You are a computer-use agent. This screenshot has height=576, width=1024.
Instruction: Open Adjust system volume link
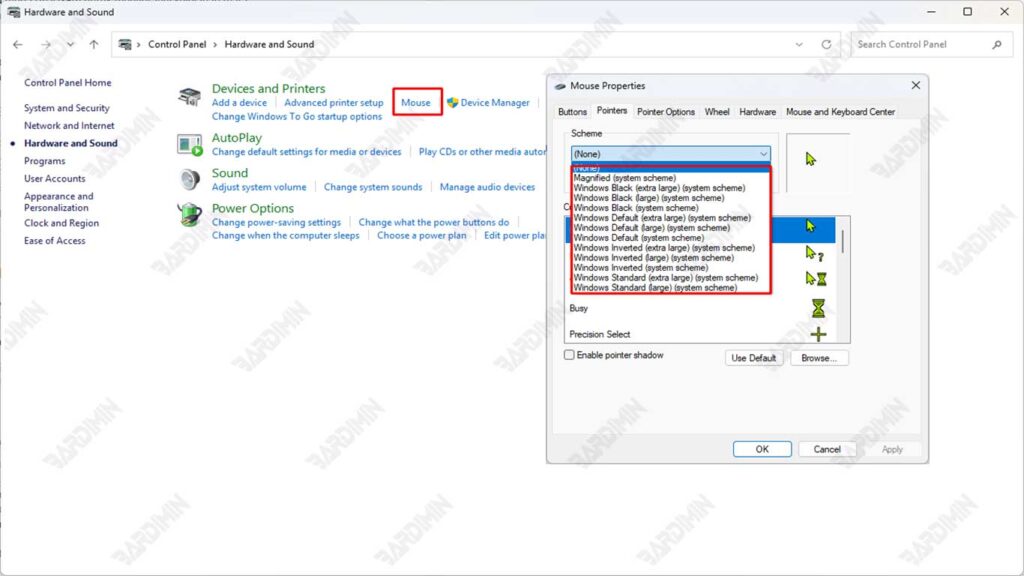pos(259,187)
